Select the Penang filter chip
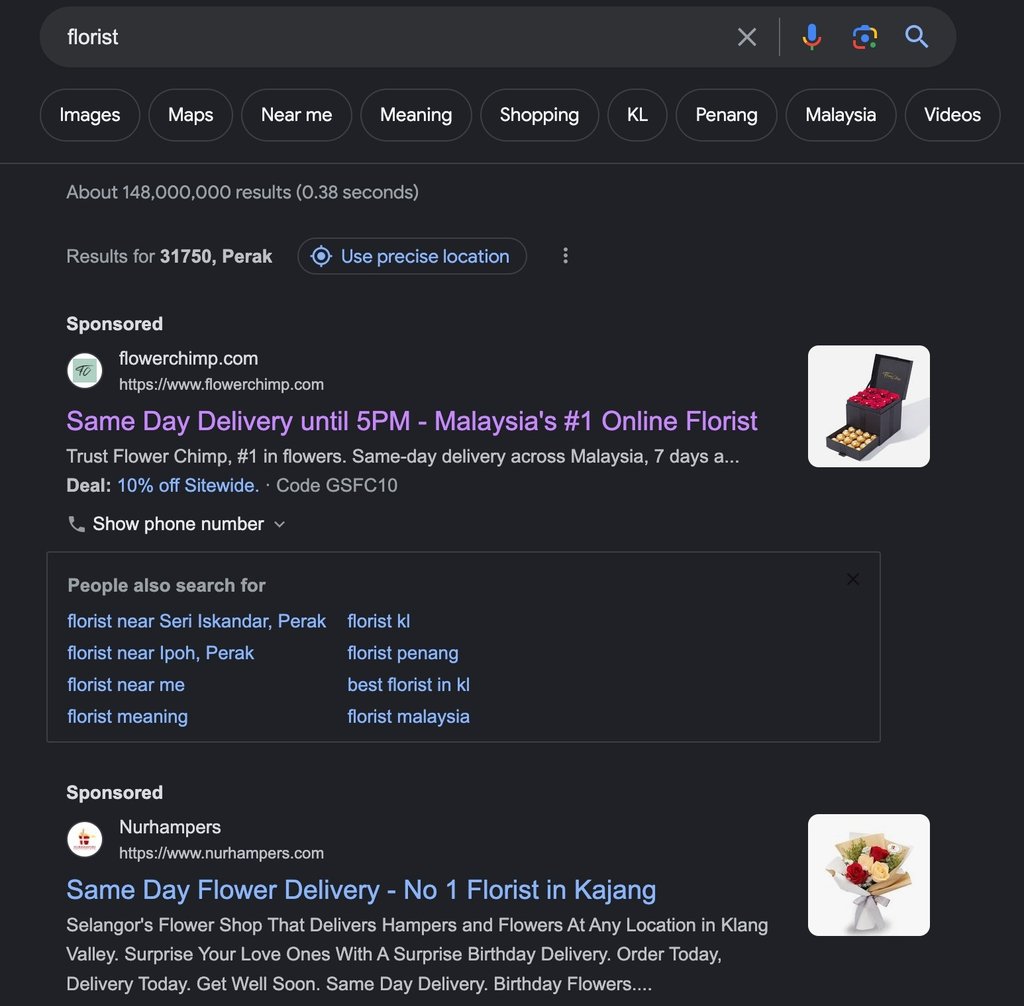 click(726, 114)
